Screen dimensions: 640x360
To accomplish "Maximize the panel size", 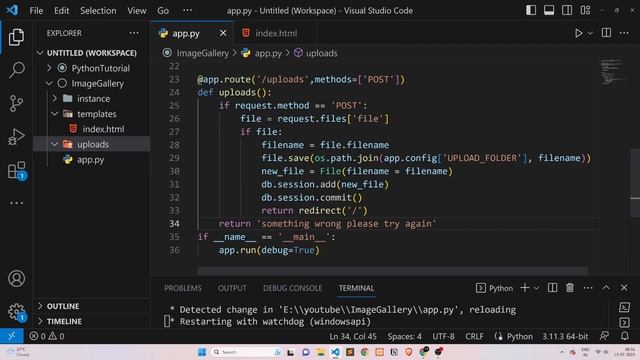I will click(x=606, y=288).
